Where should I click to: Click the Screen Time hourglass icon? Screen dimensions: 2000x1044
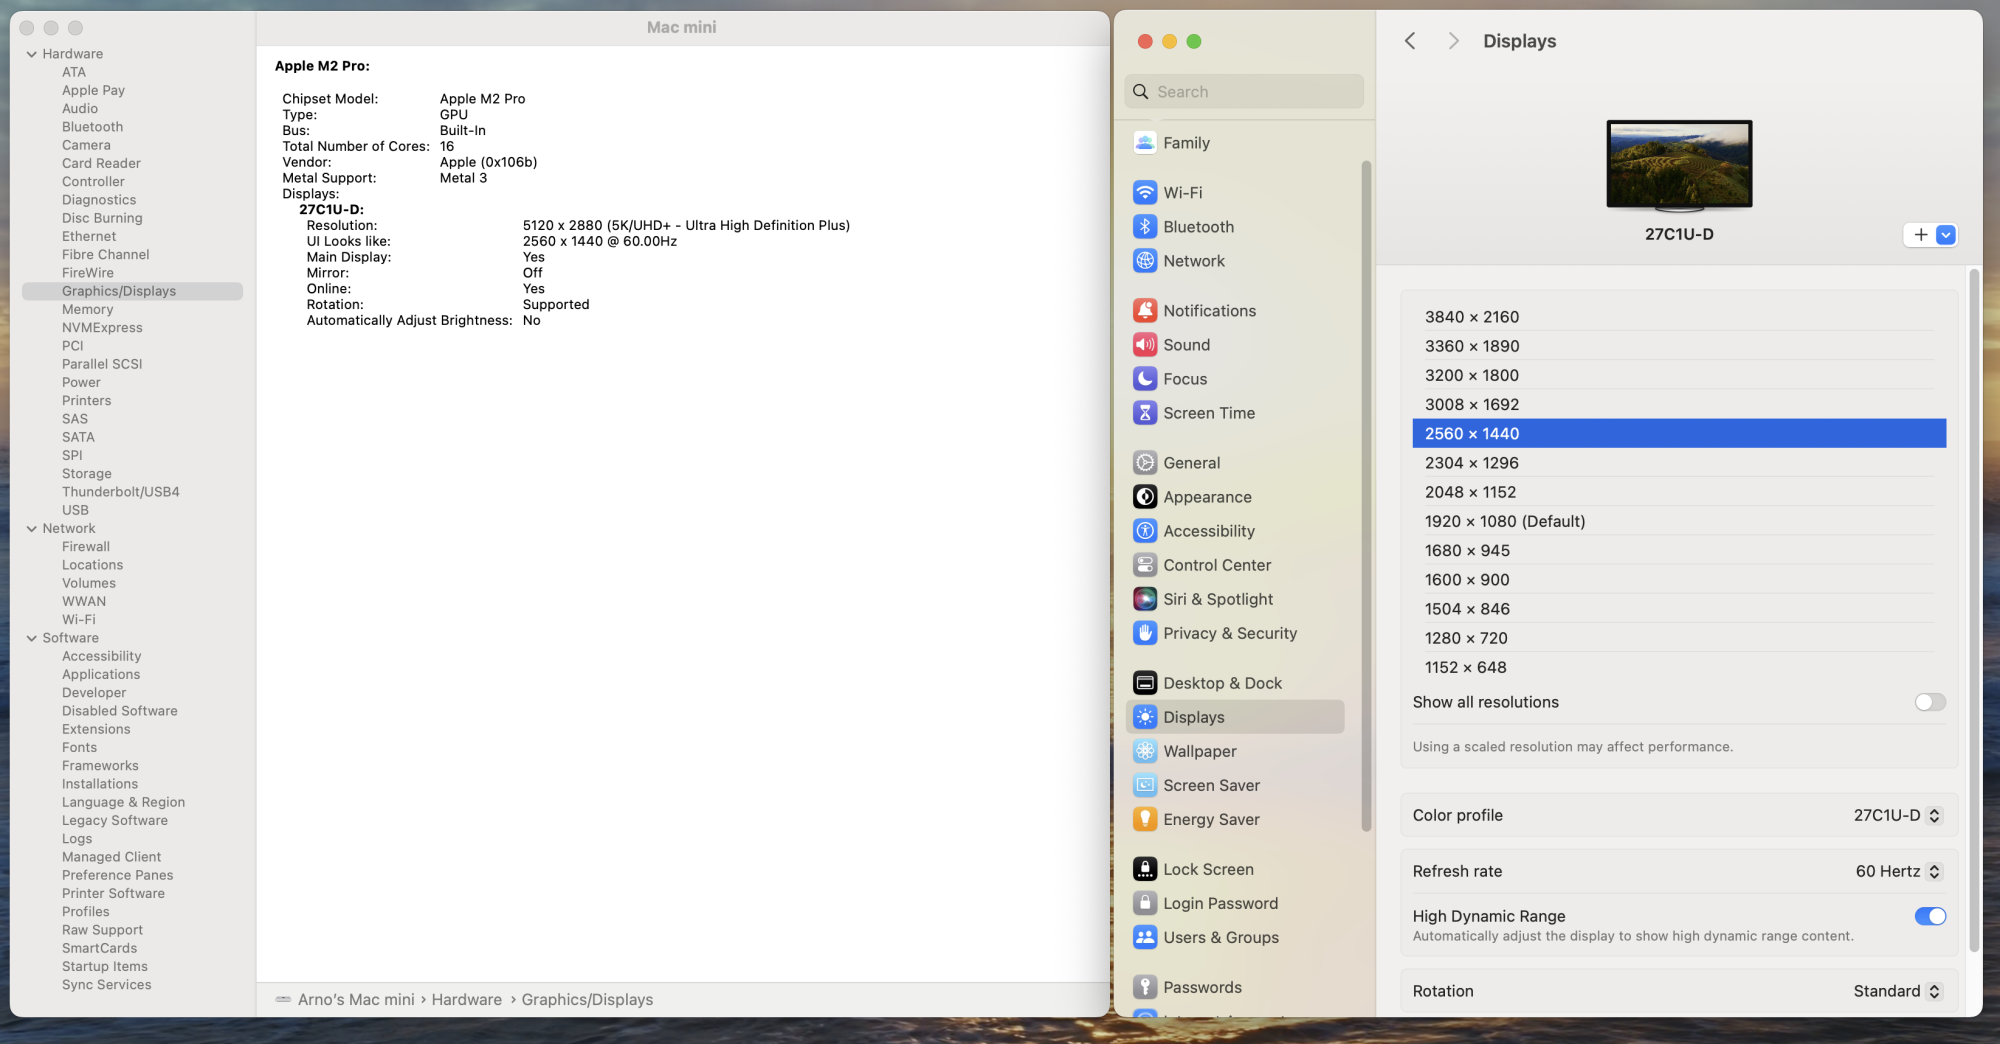tap(1145, 413)
